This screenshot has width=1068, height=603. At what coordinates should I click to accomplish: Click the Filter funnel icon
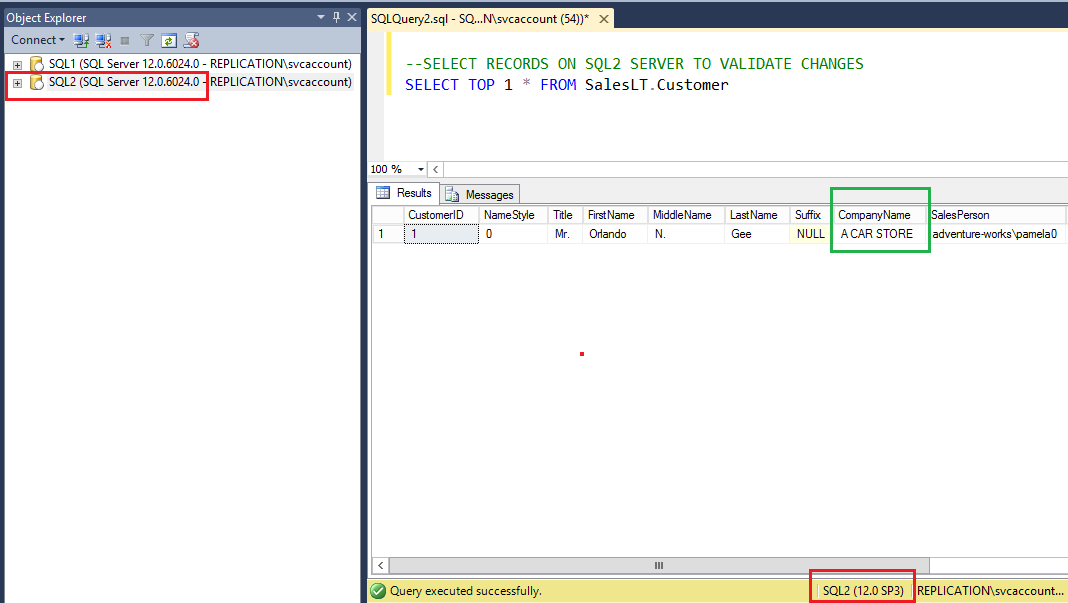point(147,41)
